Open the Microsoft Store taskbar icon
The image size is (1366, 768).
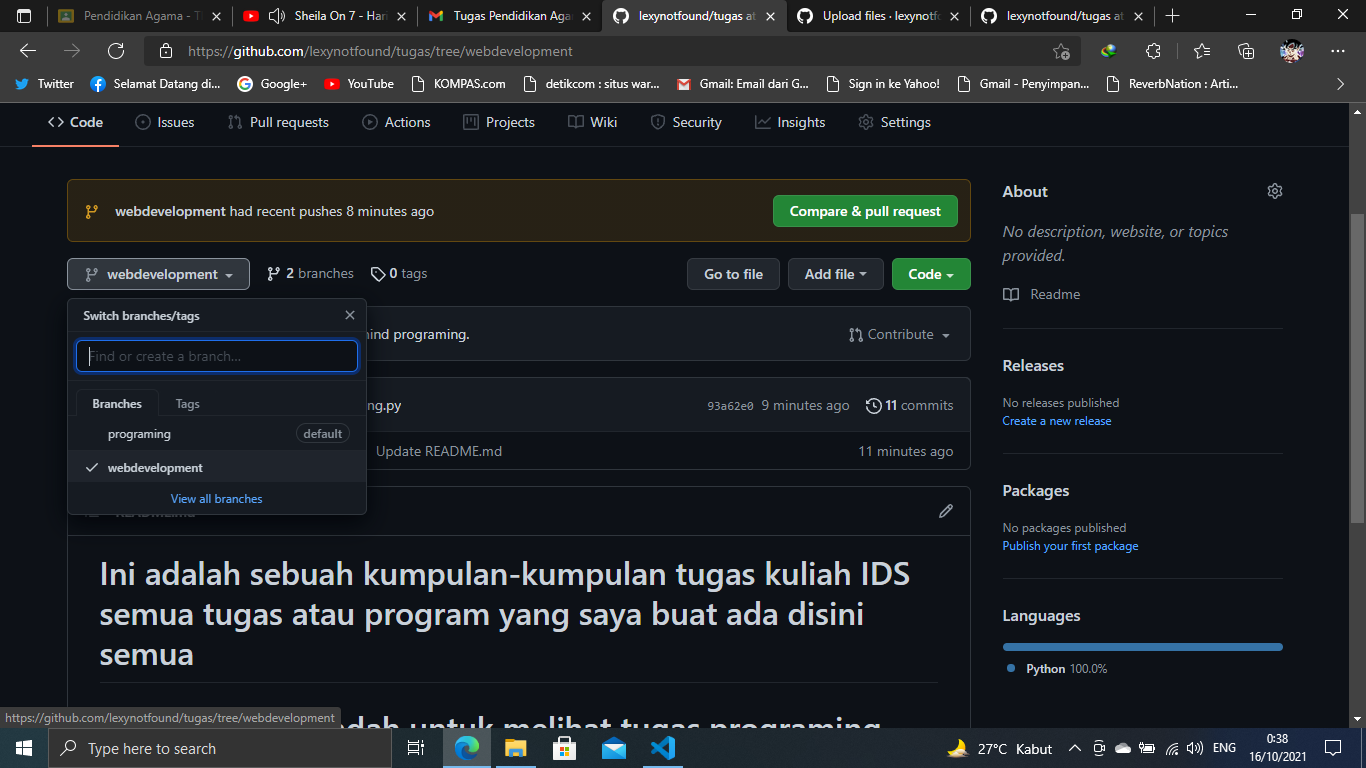(x=564, y=748)
